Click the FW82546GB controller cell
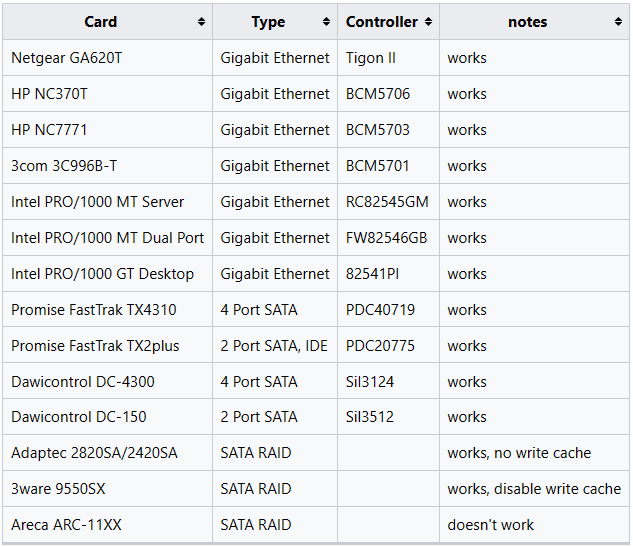Image resolution: width=633 pixels, height=547 pixels. (388, 237)
